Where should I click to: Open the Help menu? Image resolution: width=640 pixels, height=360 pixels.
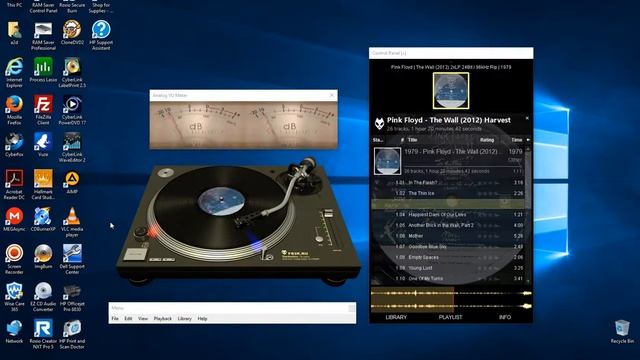pyautogui.click(x=202, y=318)
